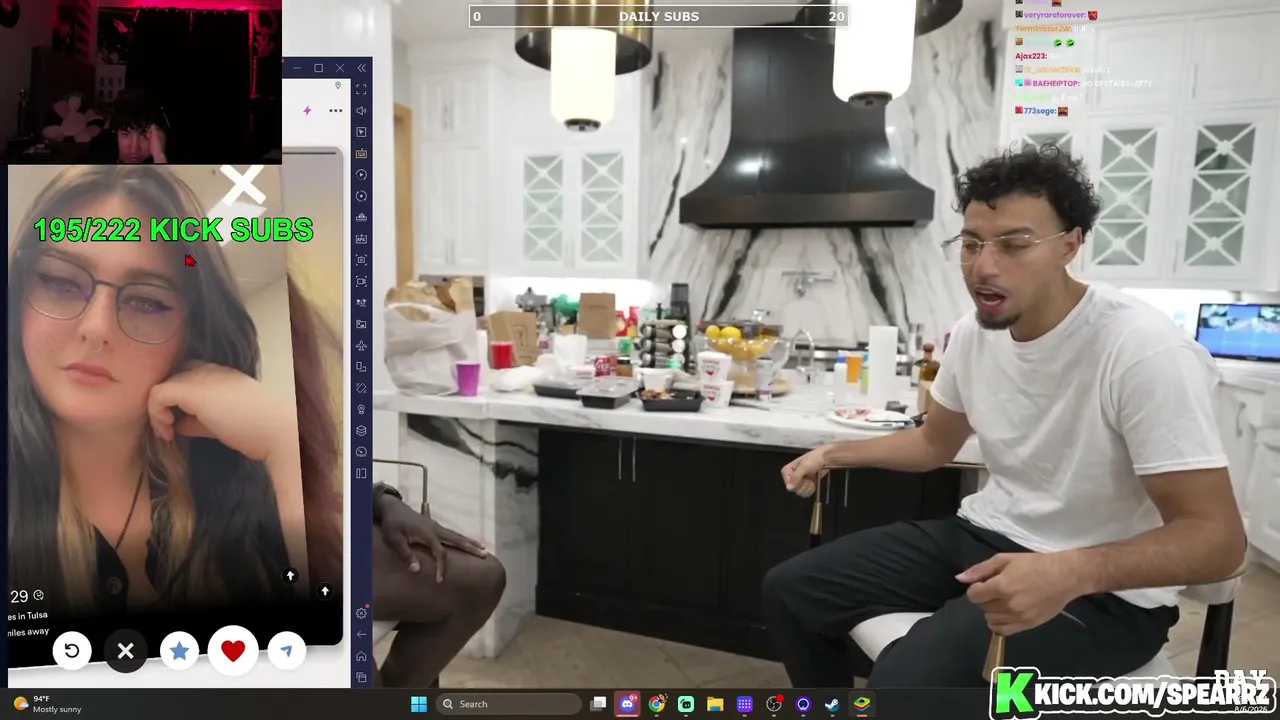Expand profile details with lower up-arrow button
The width and height of the screenshot is (1280, 720).
pos(324,591)
